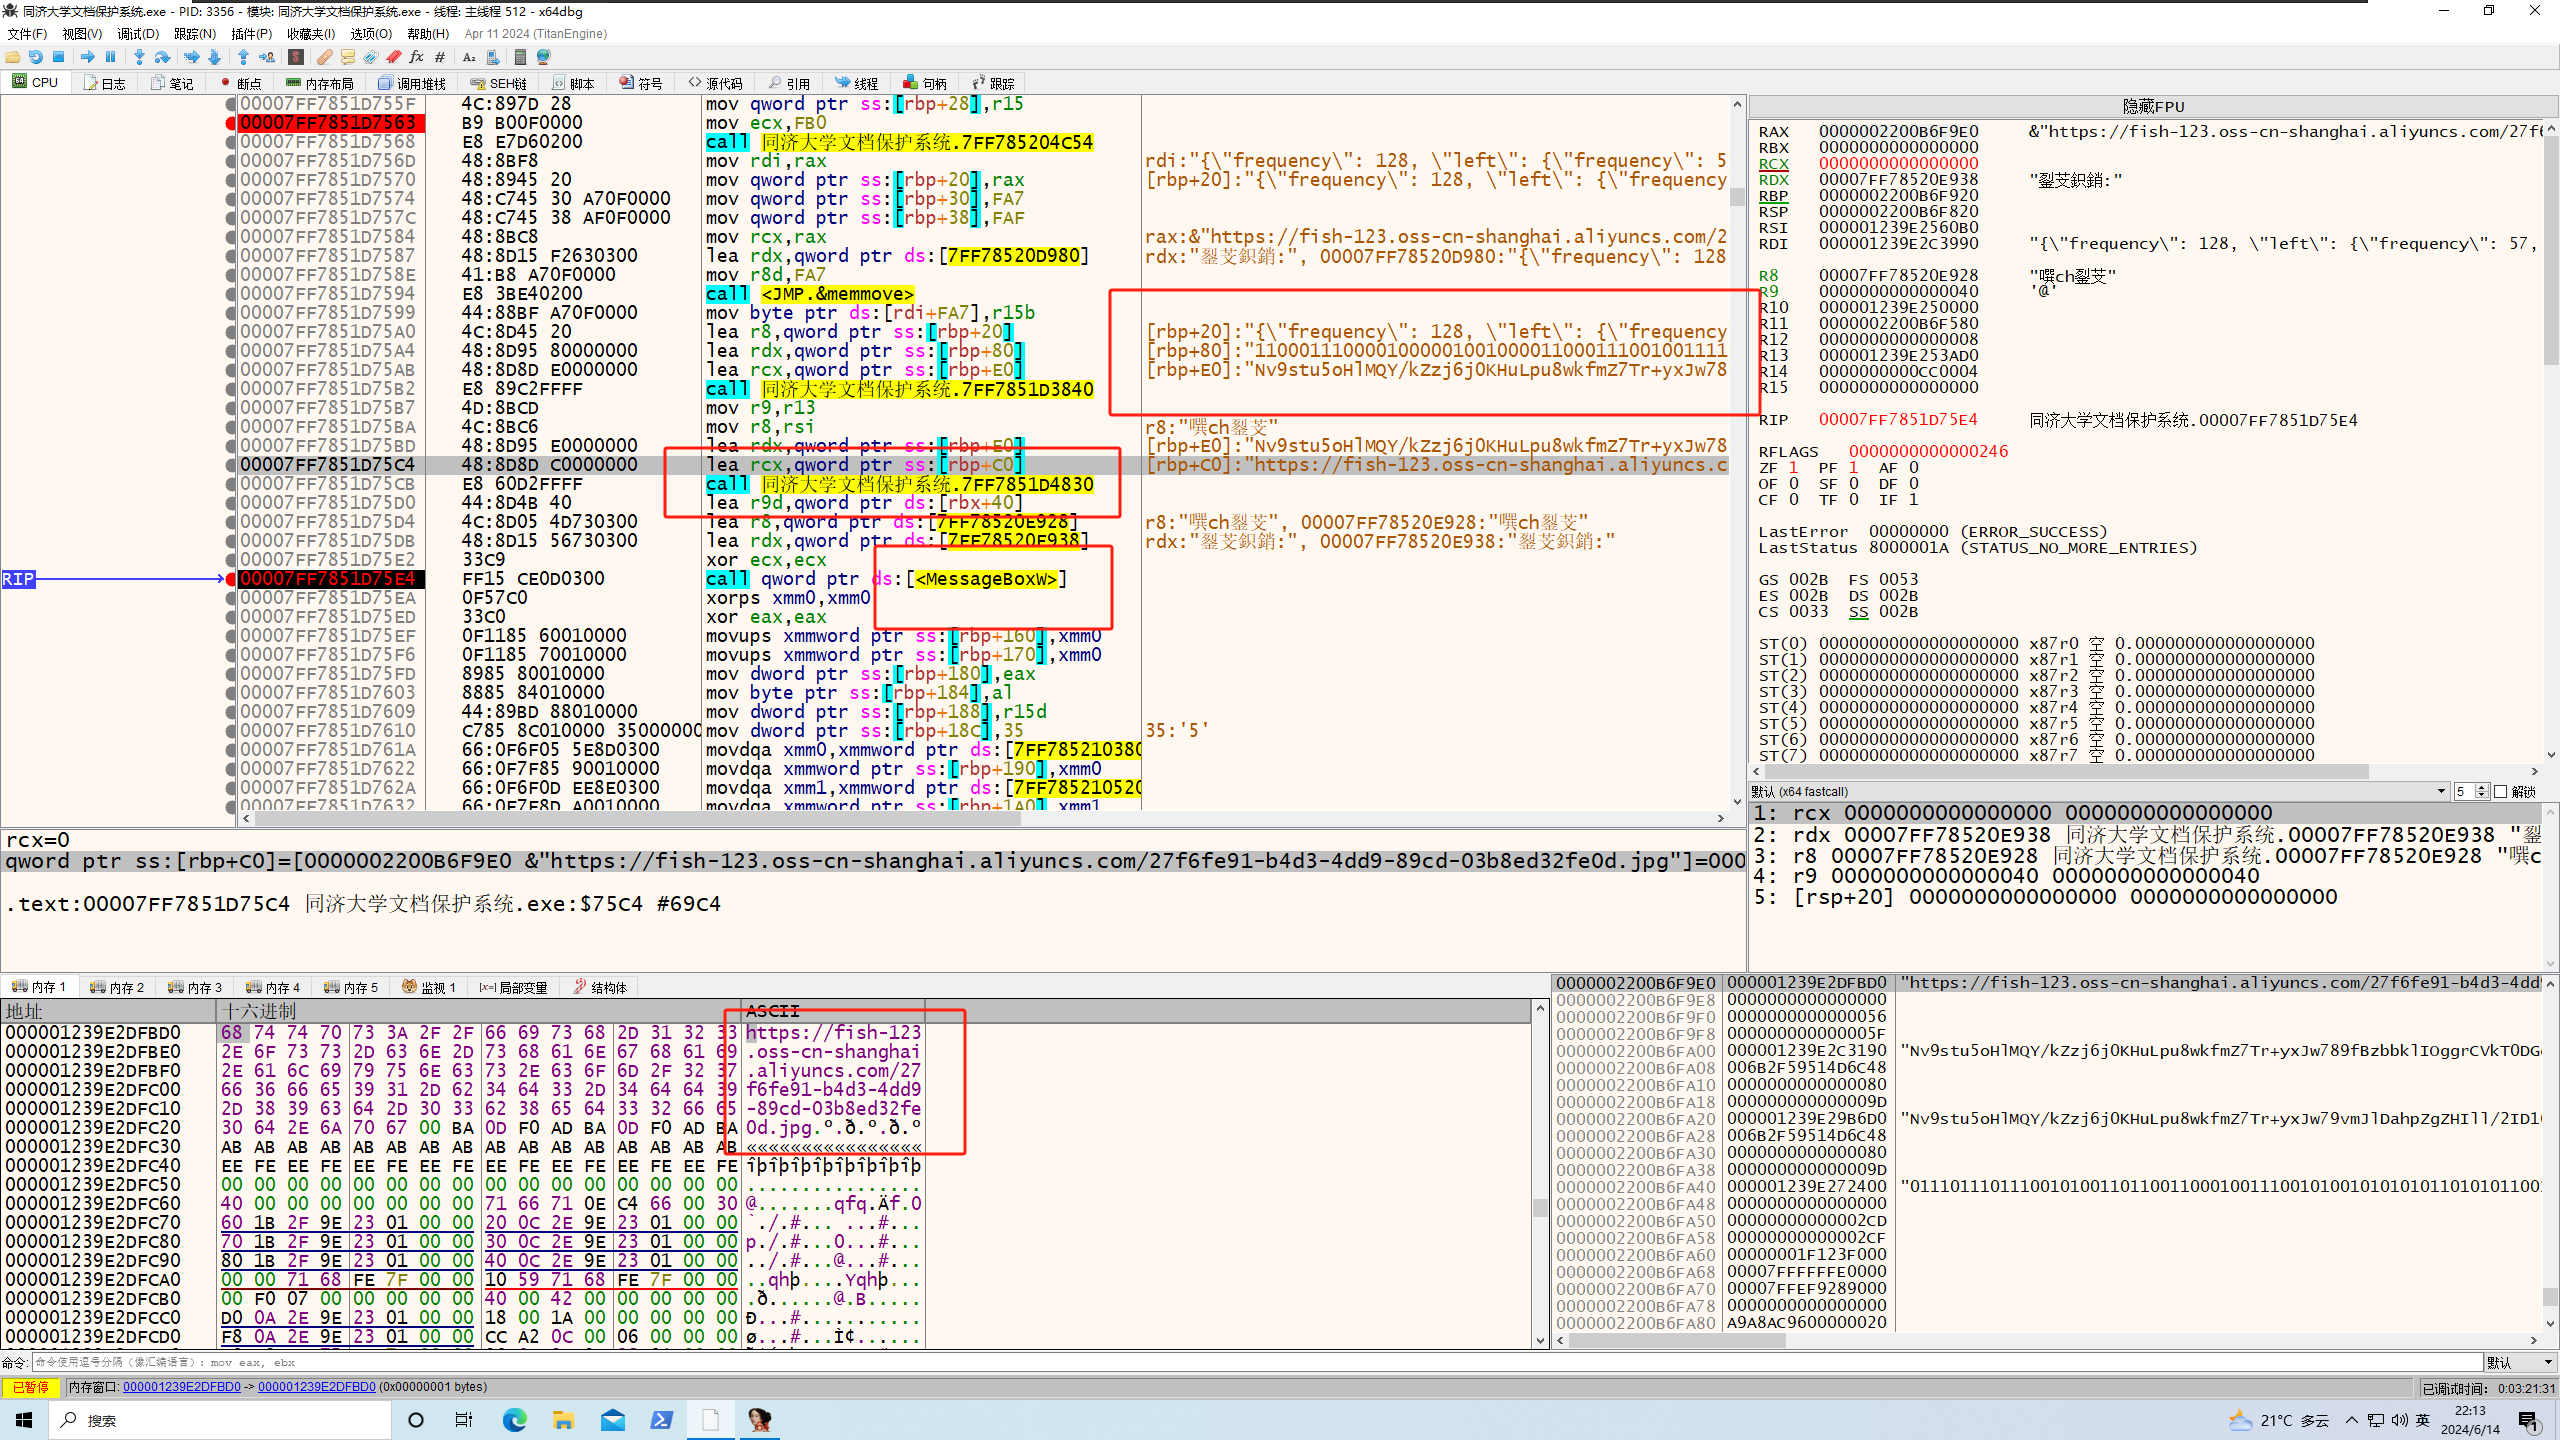Click the Run arrow toolbar icon
Image resolution: width=2560 pixels, height=1440 pixels.
[88, 57]
